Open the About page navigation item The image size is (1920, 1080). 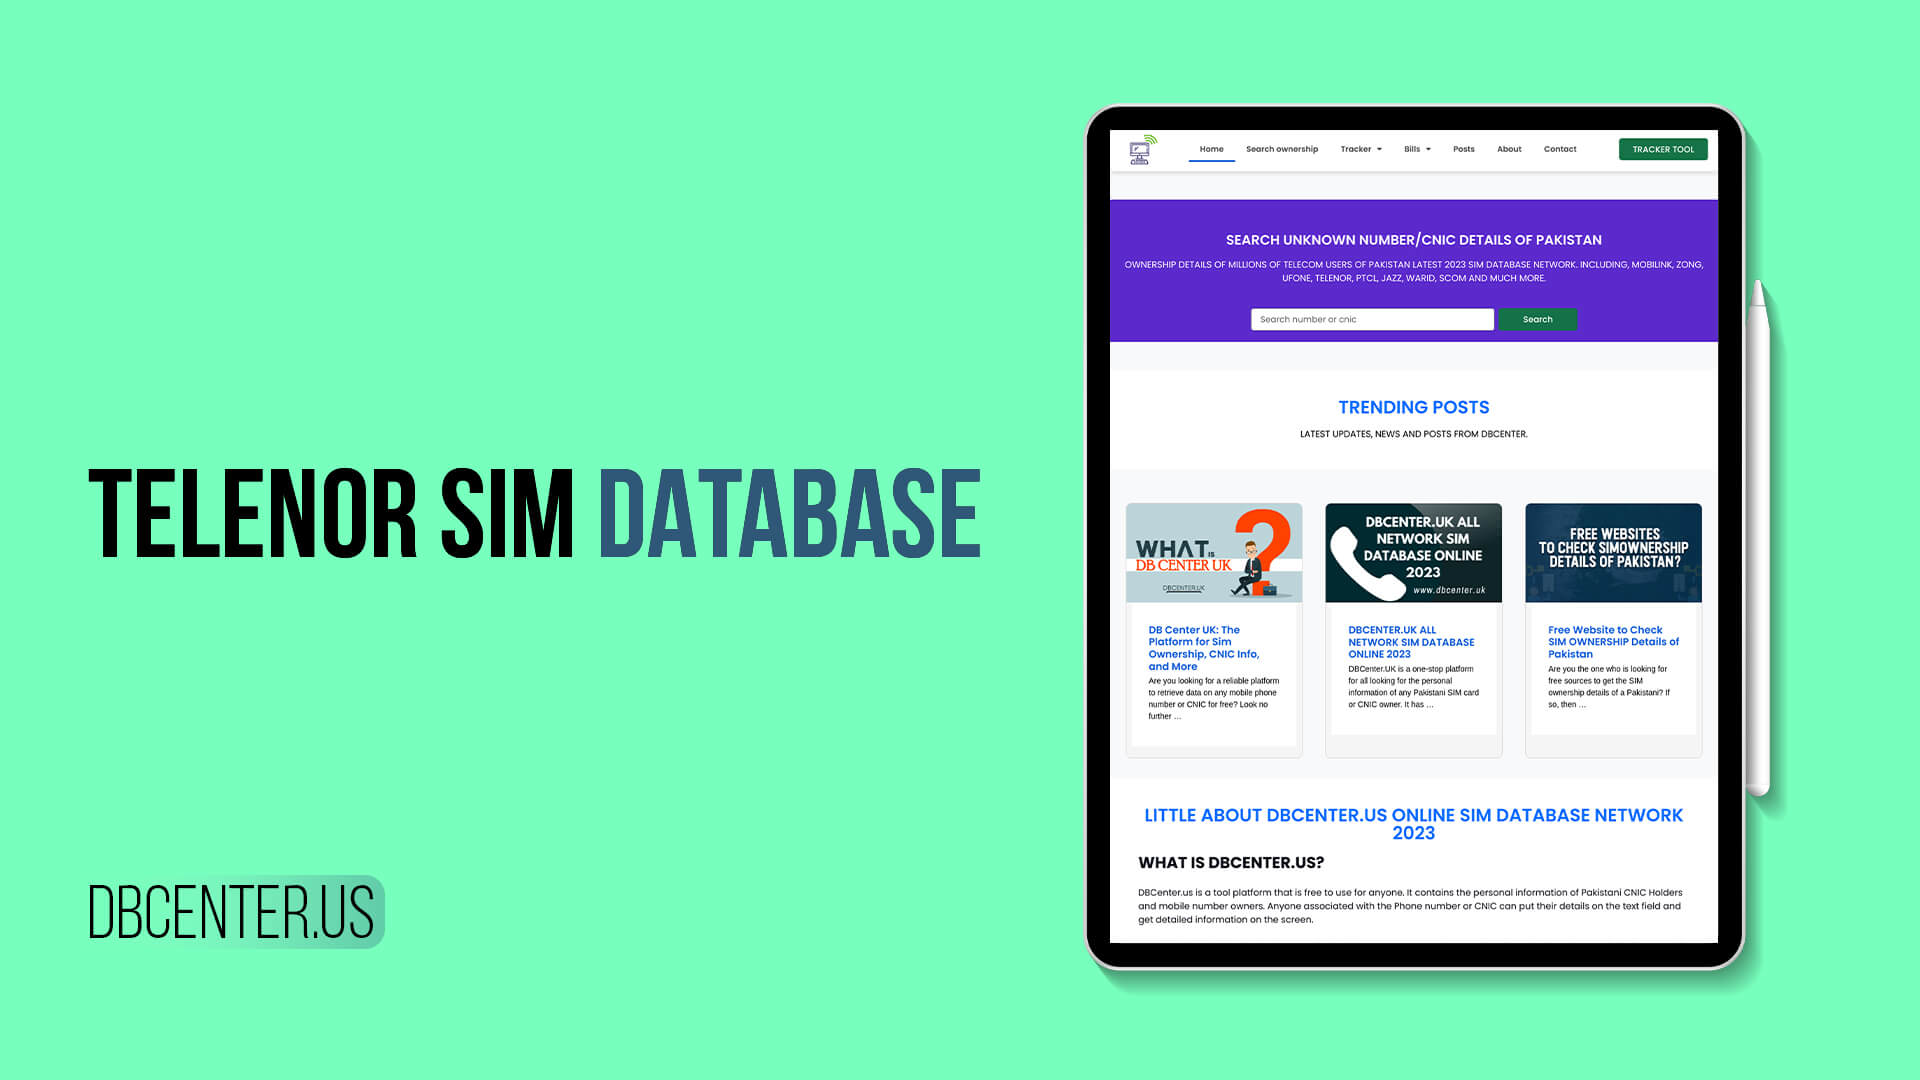point(1510,149)
